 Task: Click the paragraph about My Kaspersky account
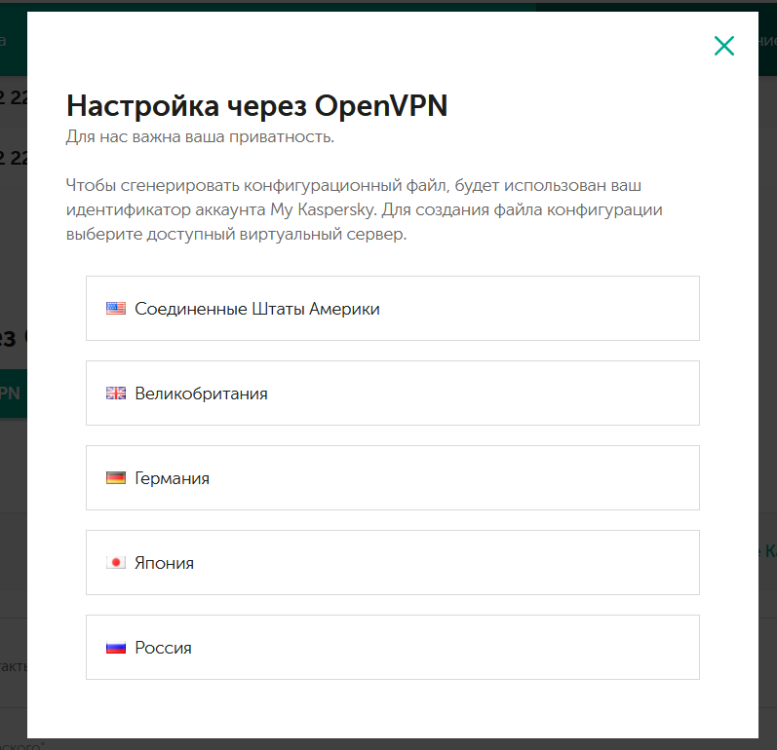tap(364, 210)
